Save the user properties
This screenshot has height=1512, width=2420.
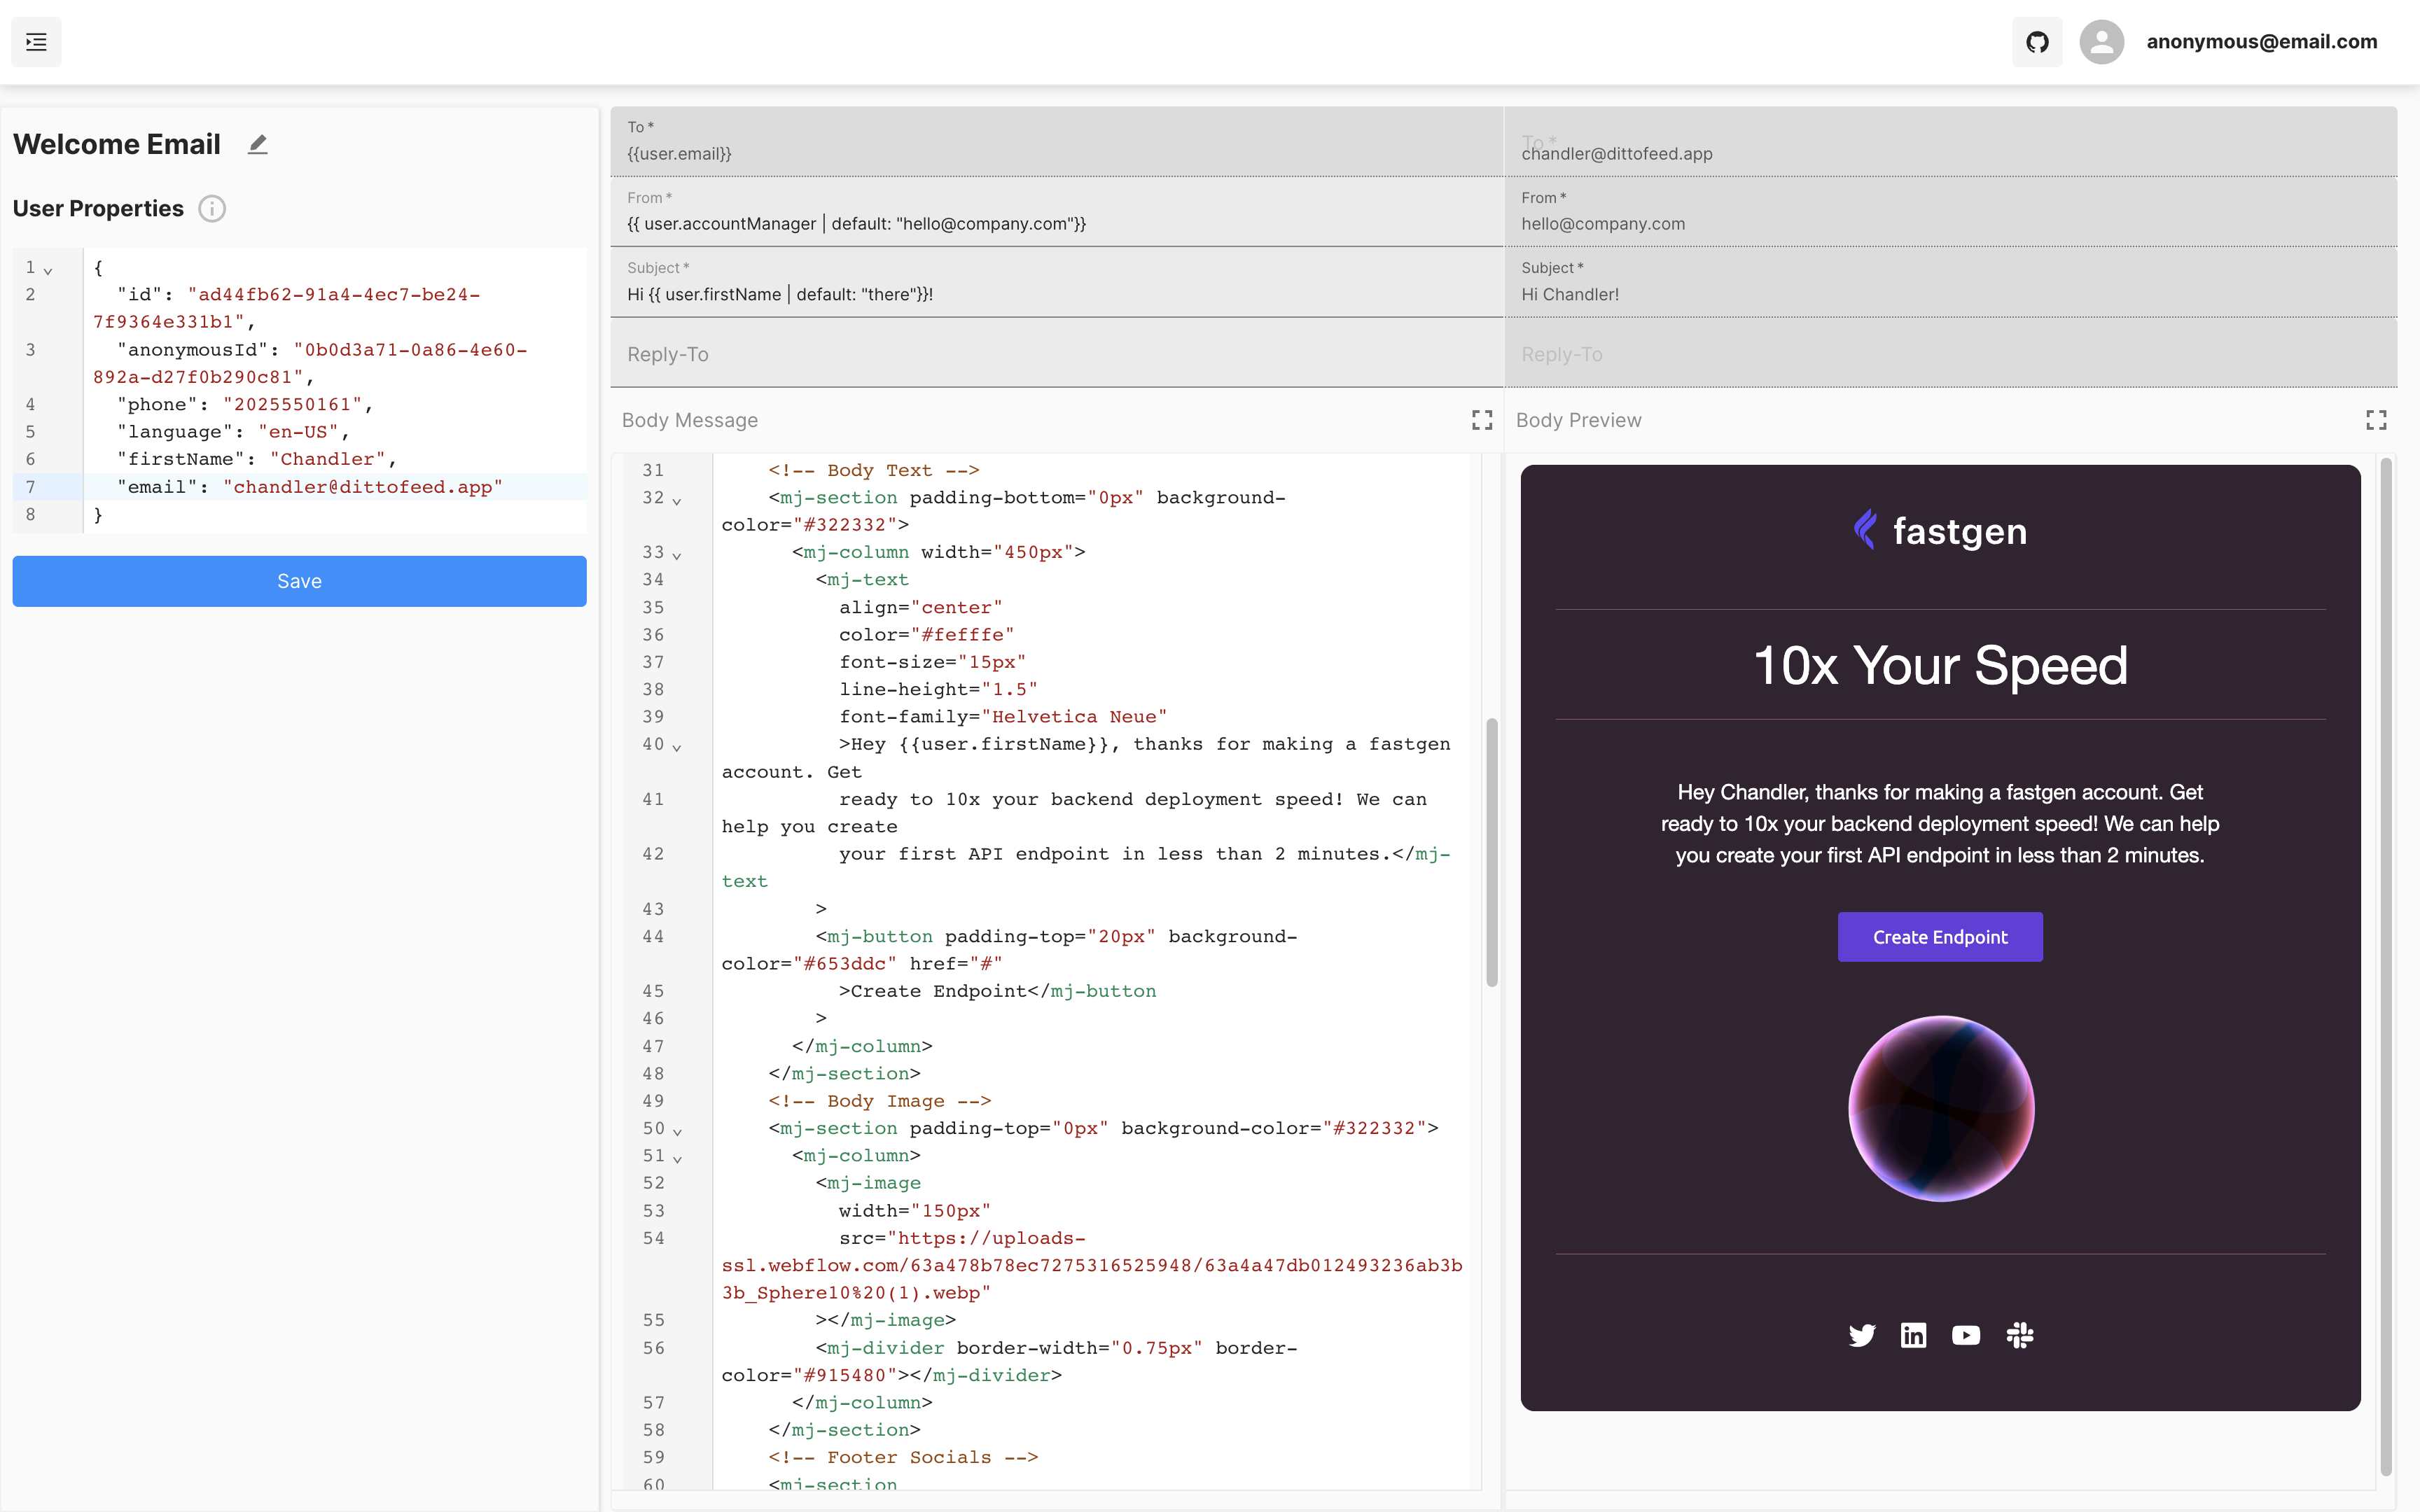click(x=299, y=581)
